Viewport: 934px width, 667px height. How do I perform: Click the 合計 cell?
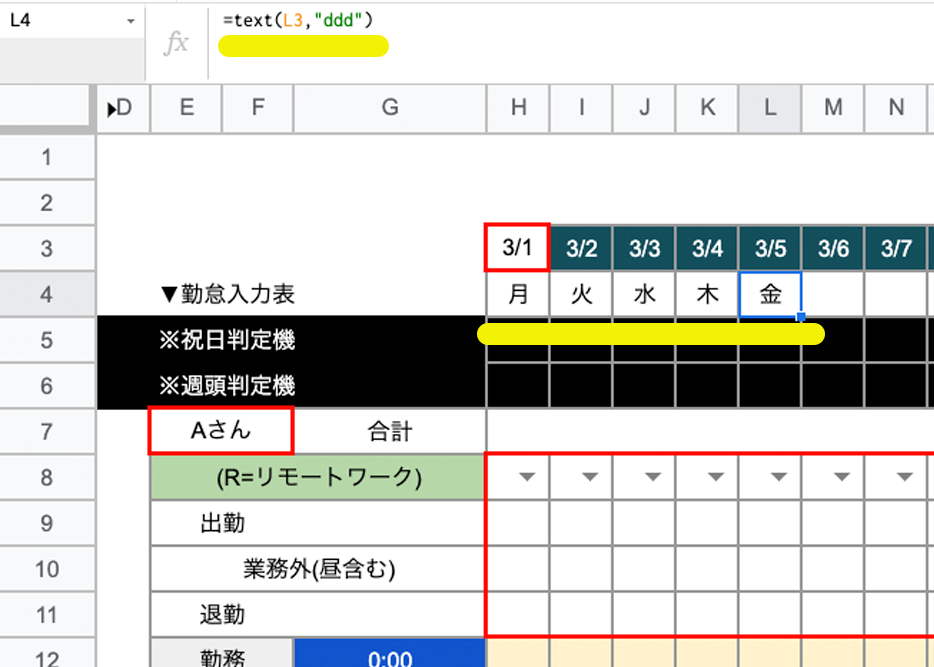pyautogui.click(x=390, y=432)
